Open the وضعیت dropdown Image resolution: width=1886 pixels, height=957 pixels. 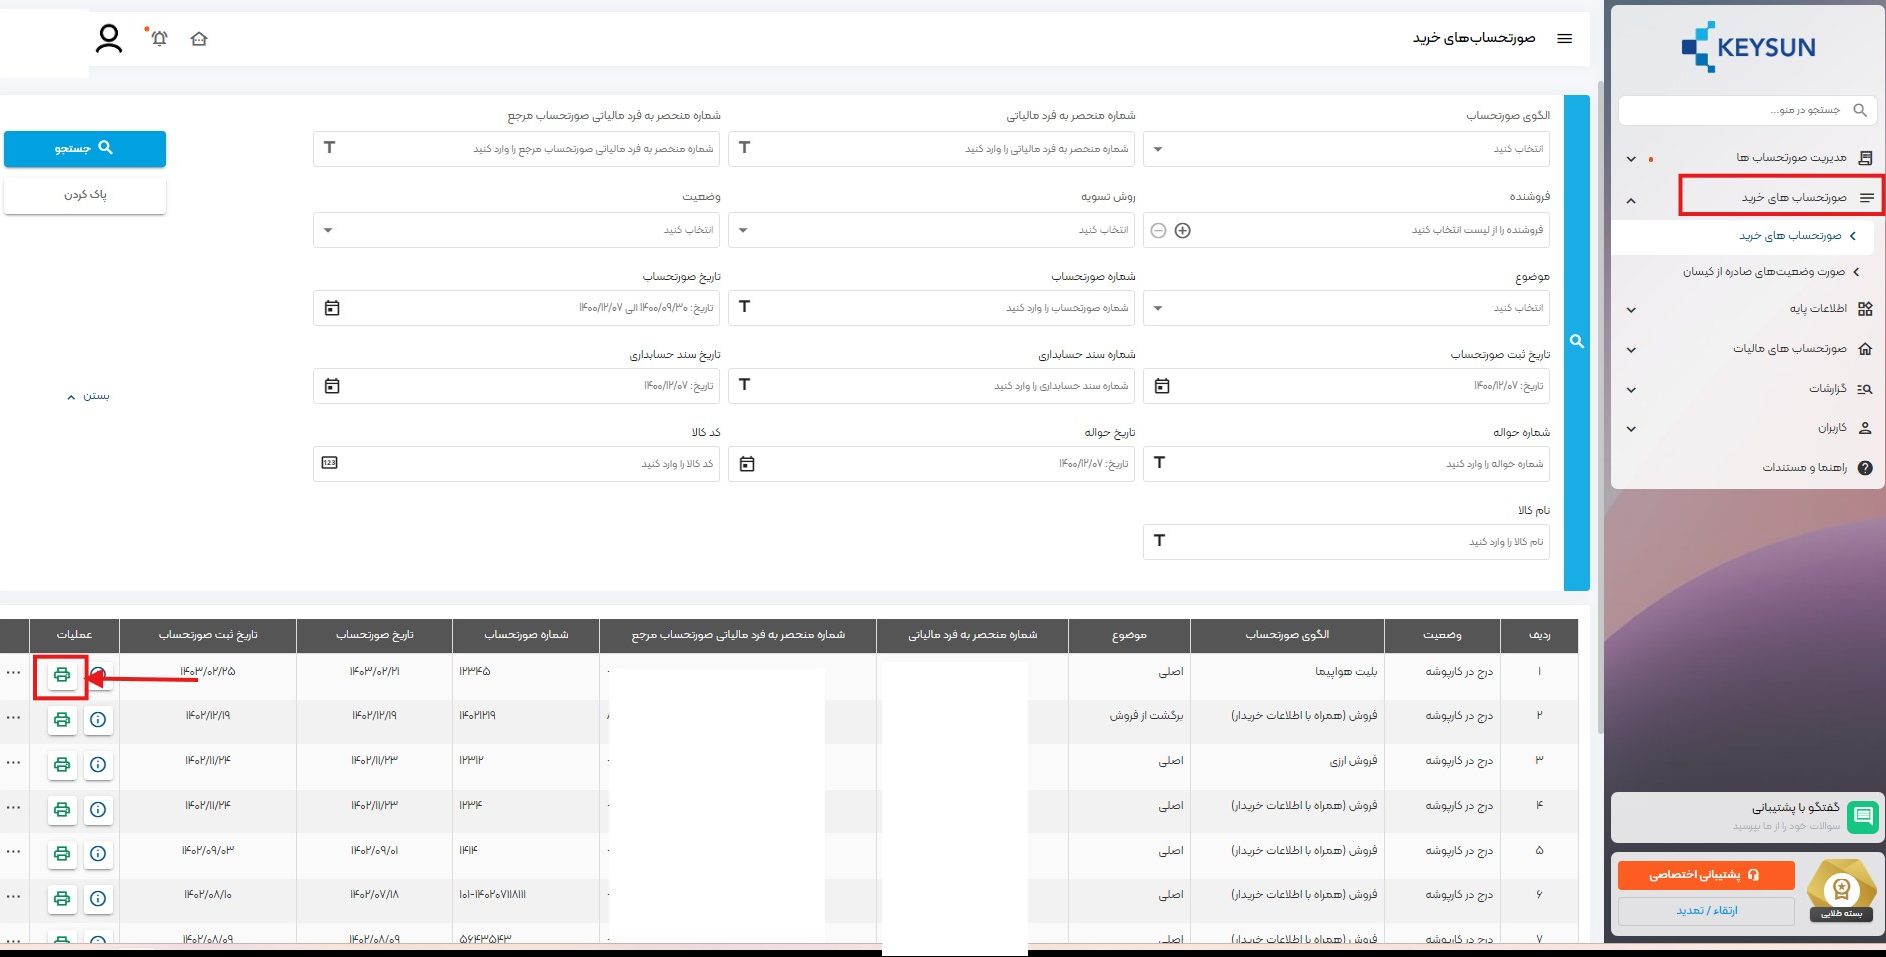tap(516, 230)
